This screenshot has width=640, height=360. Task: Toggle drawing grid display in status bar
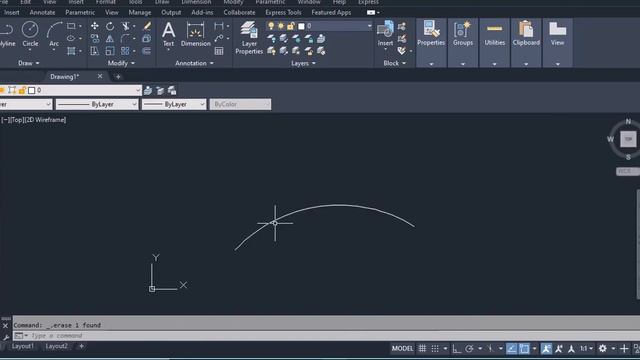(x=422, y=349)
